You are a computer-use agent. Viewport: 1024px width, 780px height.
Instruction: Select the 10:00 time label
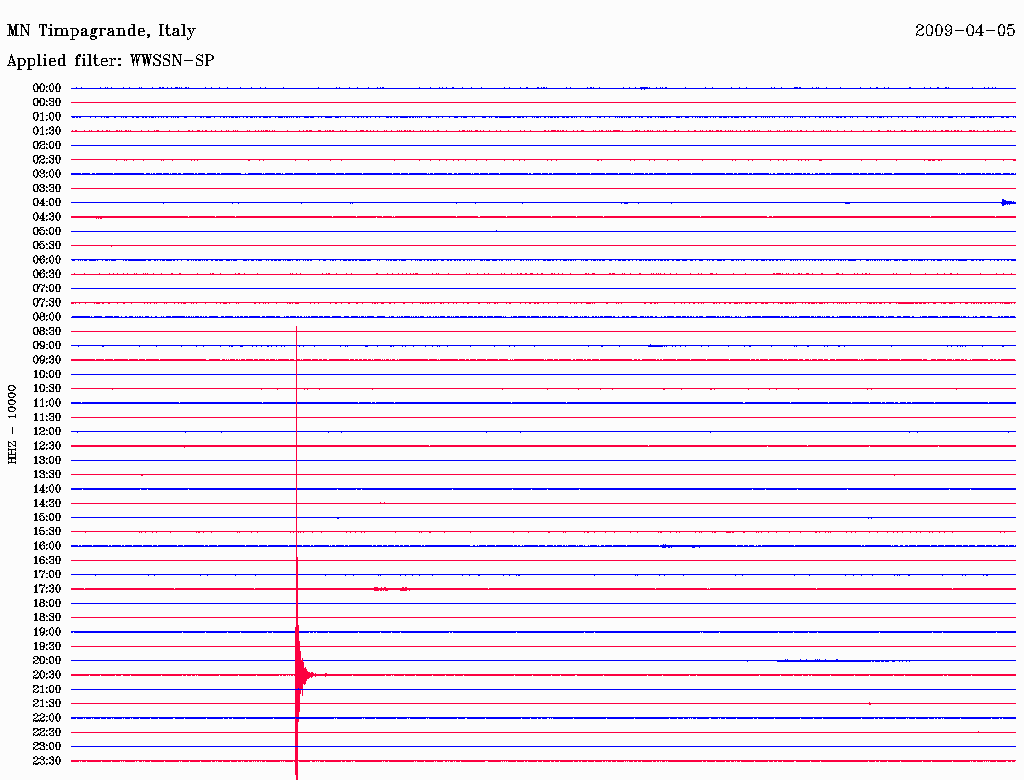tap(47, 374)
